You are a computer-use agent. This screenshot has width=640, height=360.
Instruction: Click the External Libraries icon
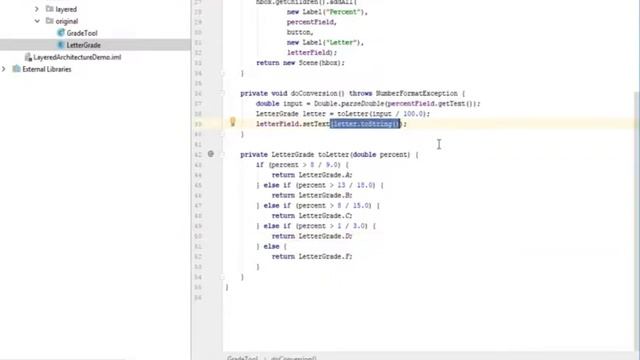16,69
